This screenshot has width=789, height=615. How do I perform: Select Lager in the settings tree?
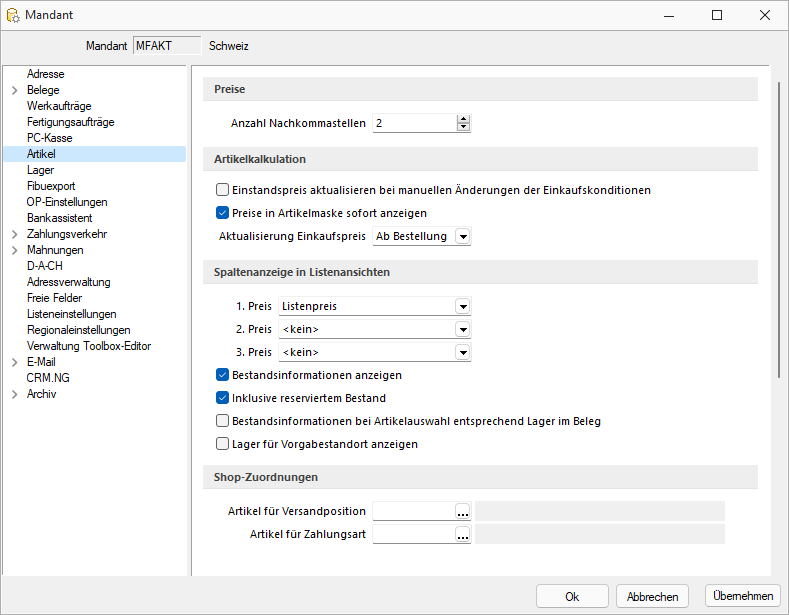click(40, 170)
